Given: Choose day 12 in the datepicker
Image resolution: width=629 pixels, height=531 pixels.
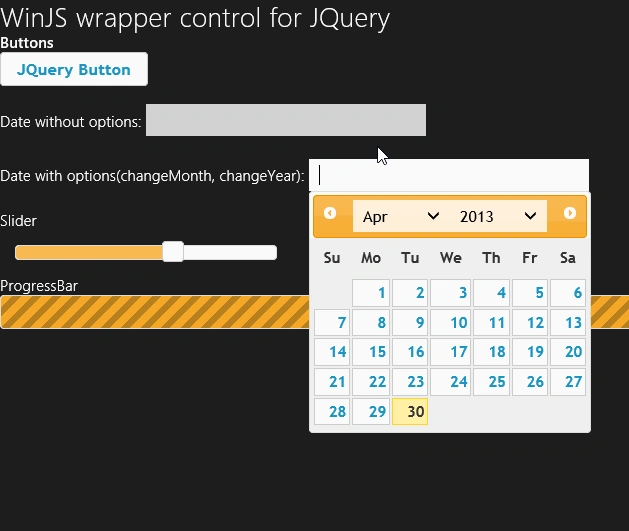Looking at the screenshot, I should point(530,322).
